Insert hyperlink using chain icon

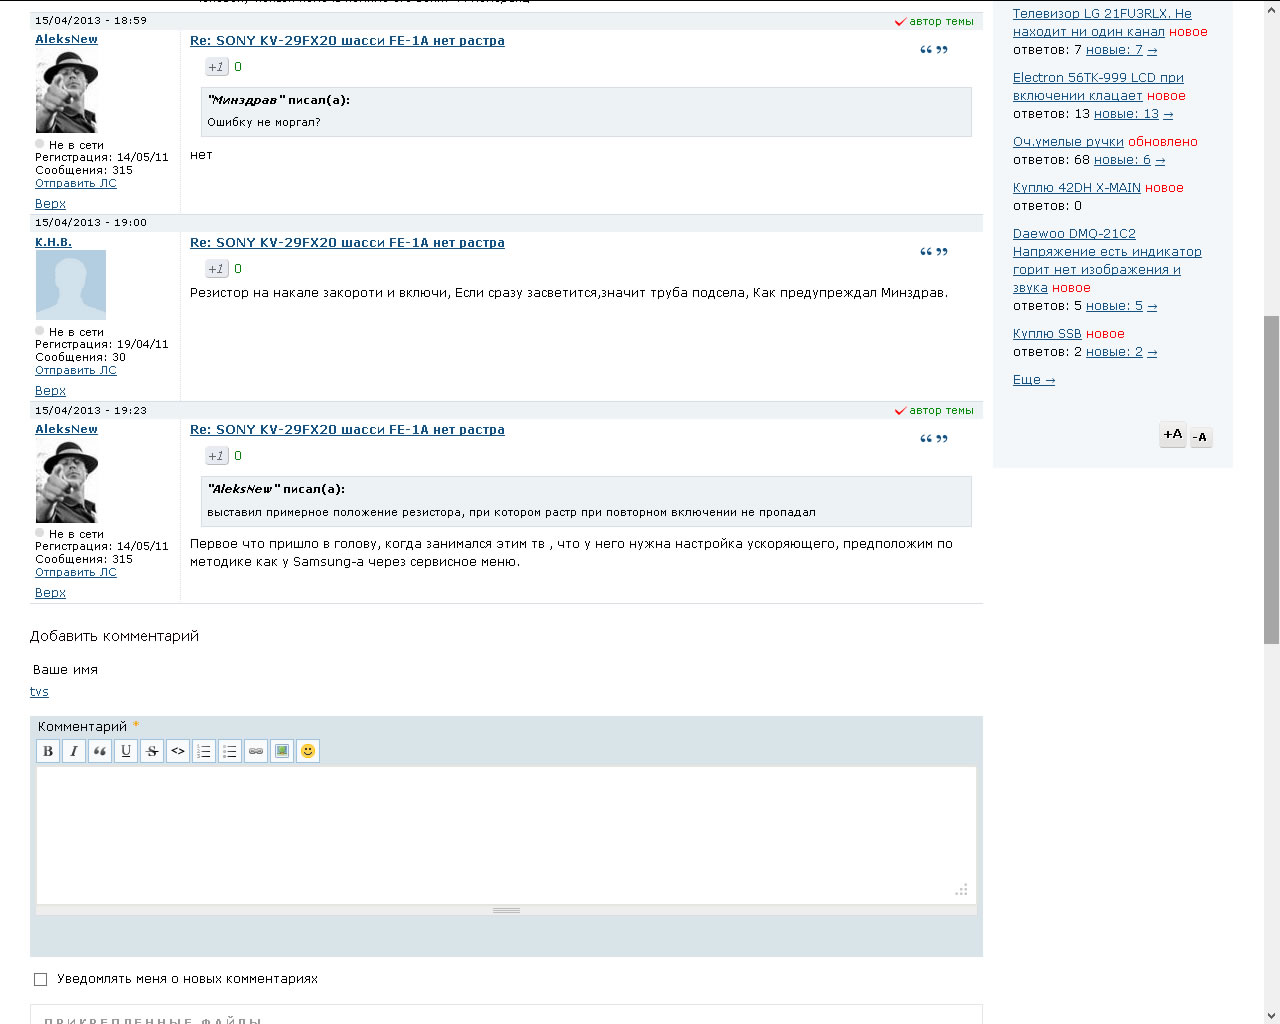(x=256, y=751)
